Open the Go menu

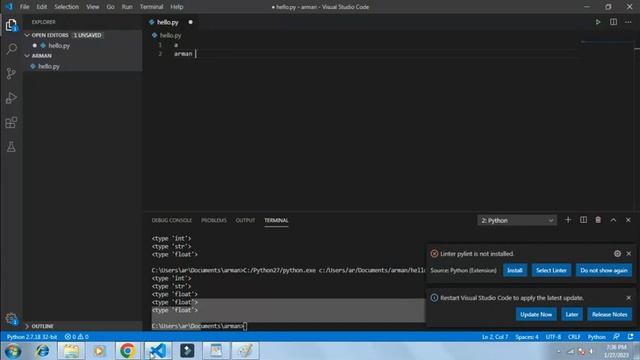[111, 7]
